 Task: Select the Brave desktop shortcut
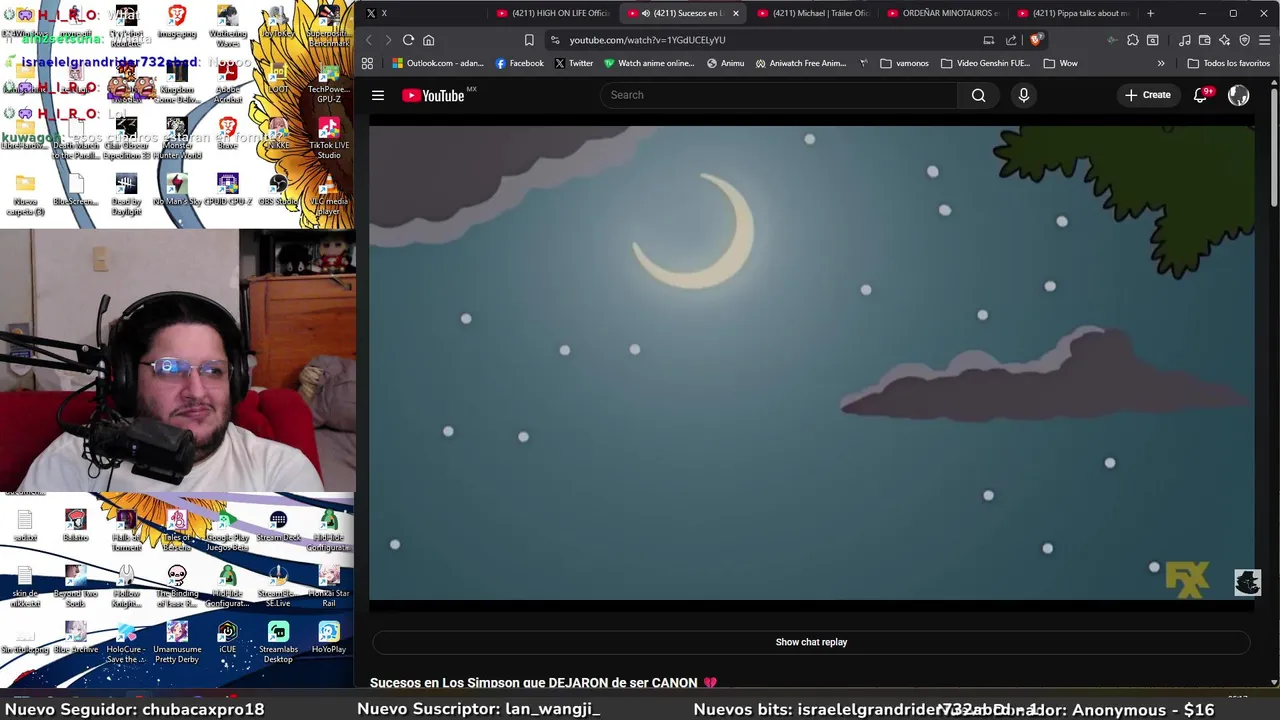(227, 133)
